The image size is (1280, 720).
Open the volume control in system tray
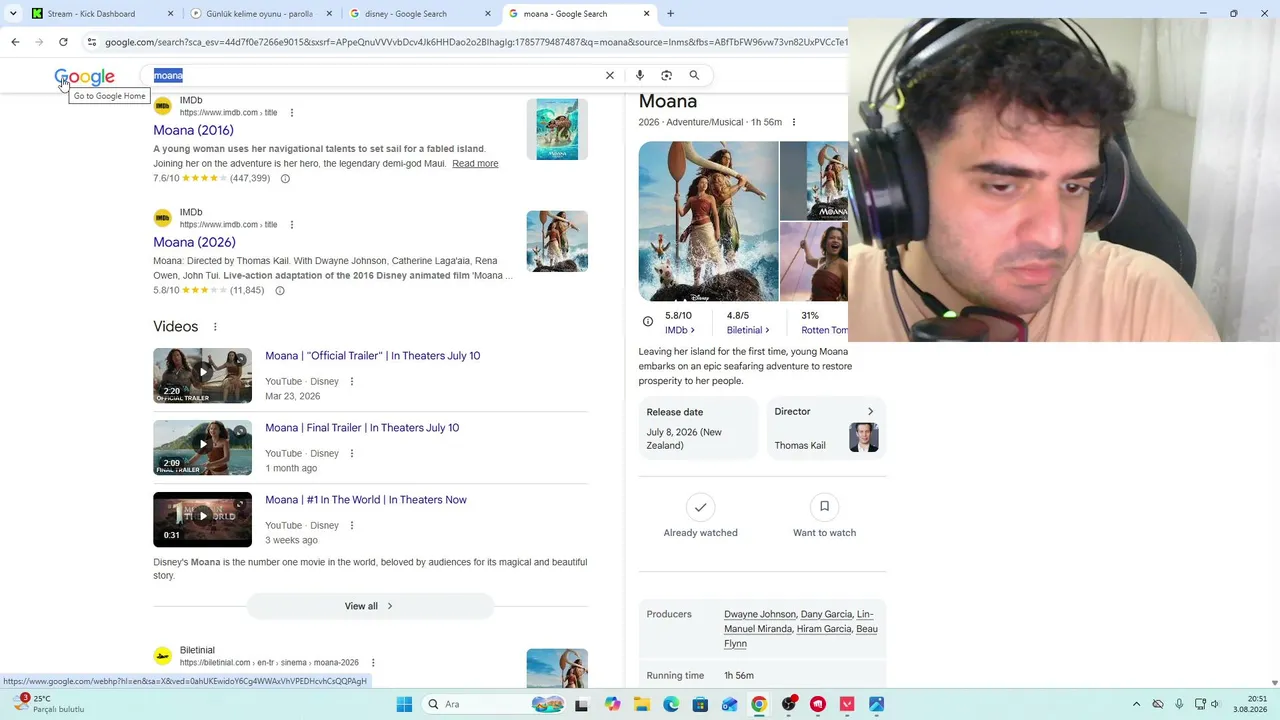tap(1216, 704)
